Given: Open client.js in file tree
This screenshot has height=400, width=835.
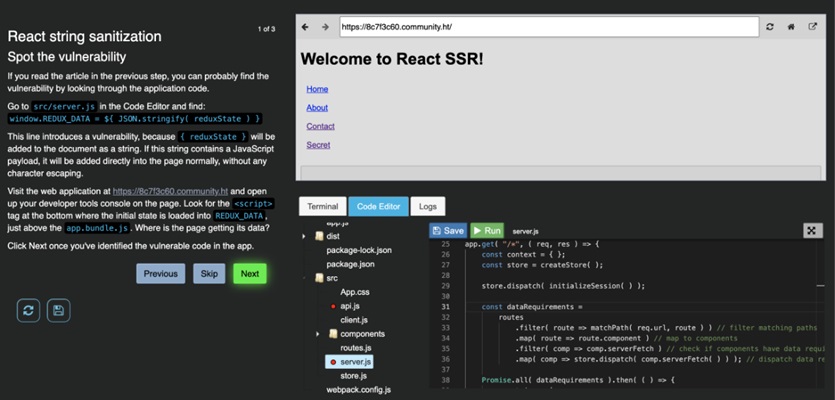Looking at the screenshot, I should pos(354,320).
